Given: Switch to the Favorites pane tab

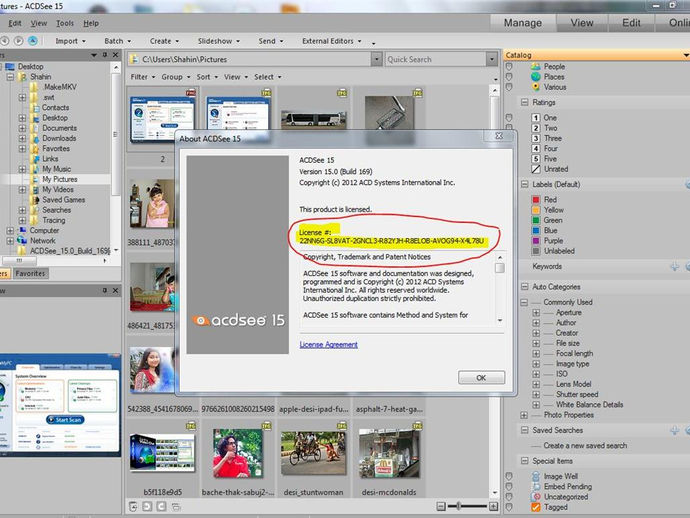Looking at the screenshot, I should point(30,273).
